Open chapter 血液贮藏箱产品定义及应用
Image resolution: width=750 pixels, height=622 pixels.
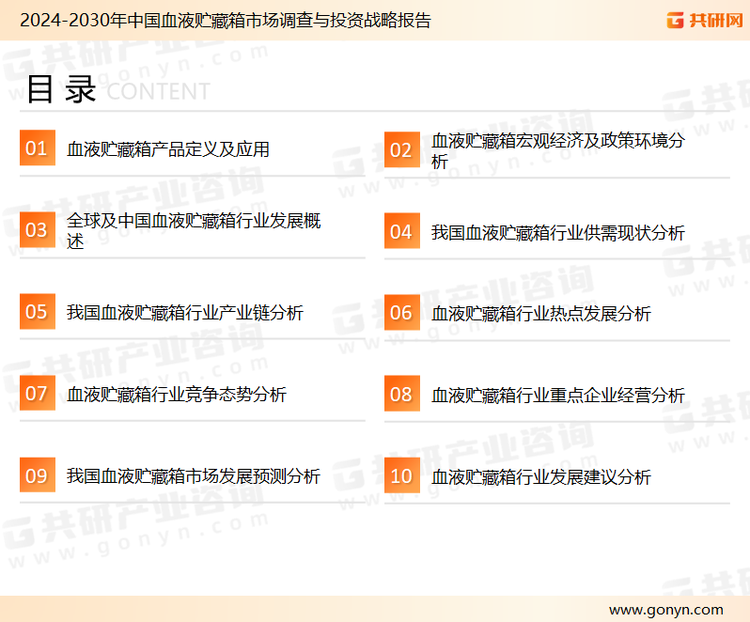(168, 149)
